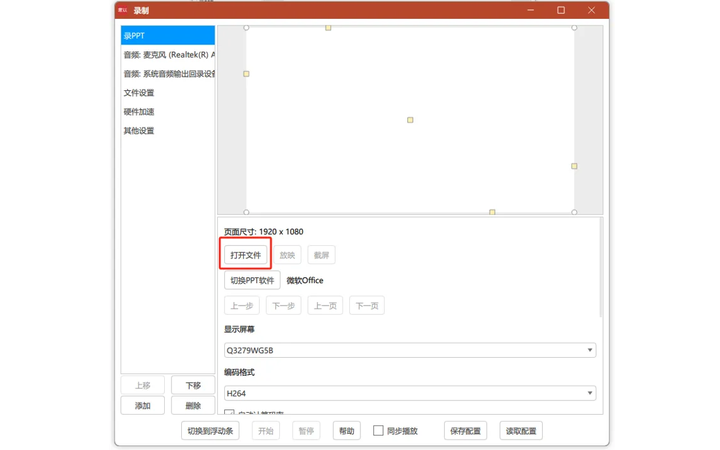Click 切换到浮动条 button
Viewport: 720px width, 450px height.
(x=210, y=431)
